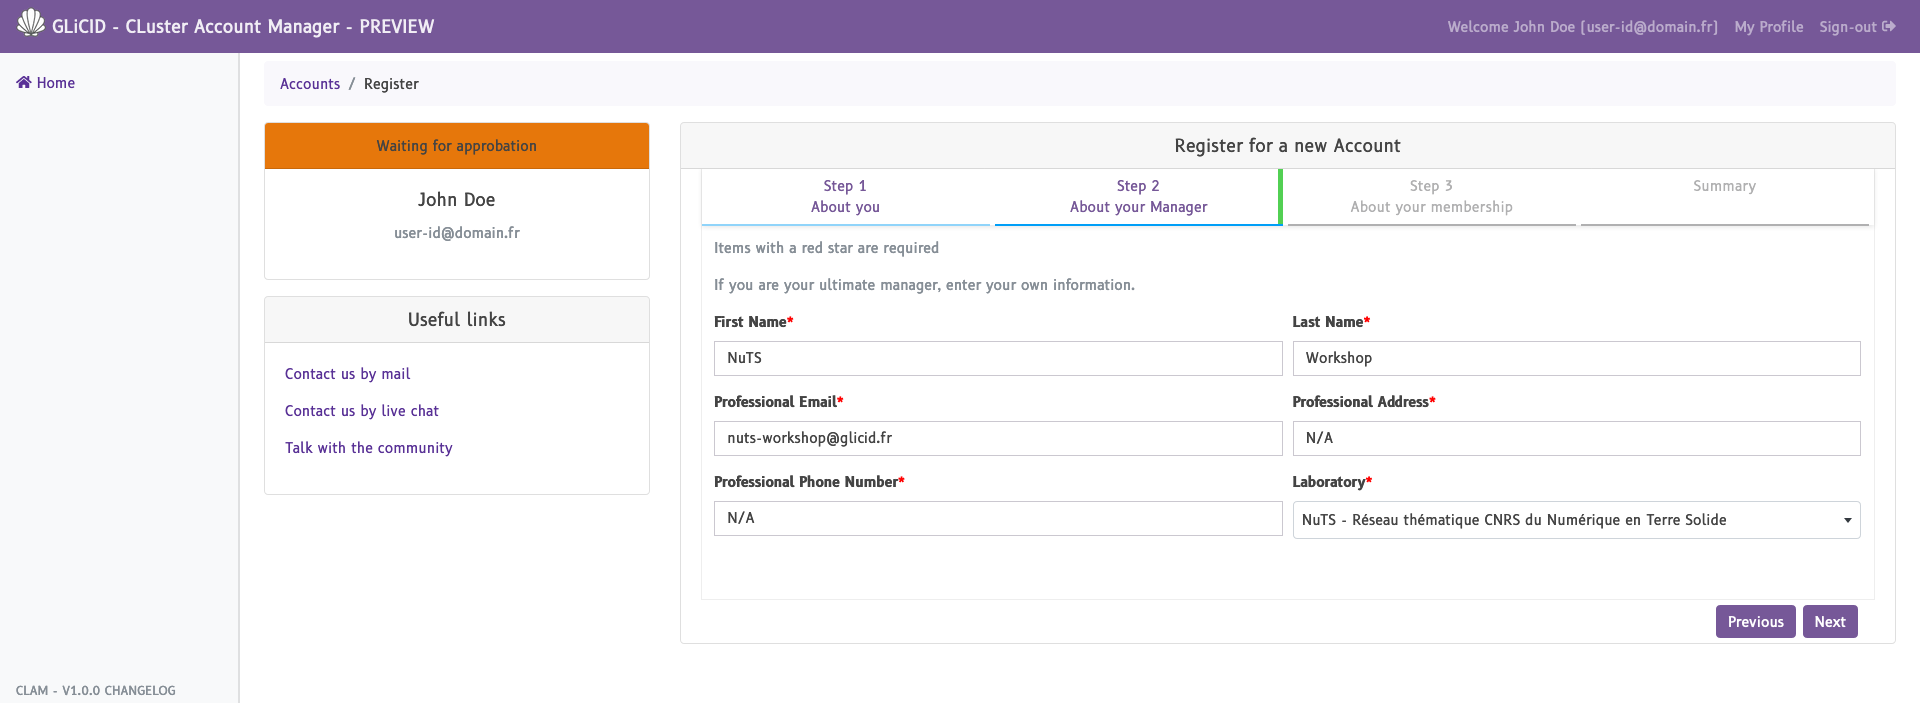Switch to Step 1 About you tab
This screenshot has width=1920, height=703.
click(845, 196)
